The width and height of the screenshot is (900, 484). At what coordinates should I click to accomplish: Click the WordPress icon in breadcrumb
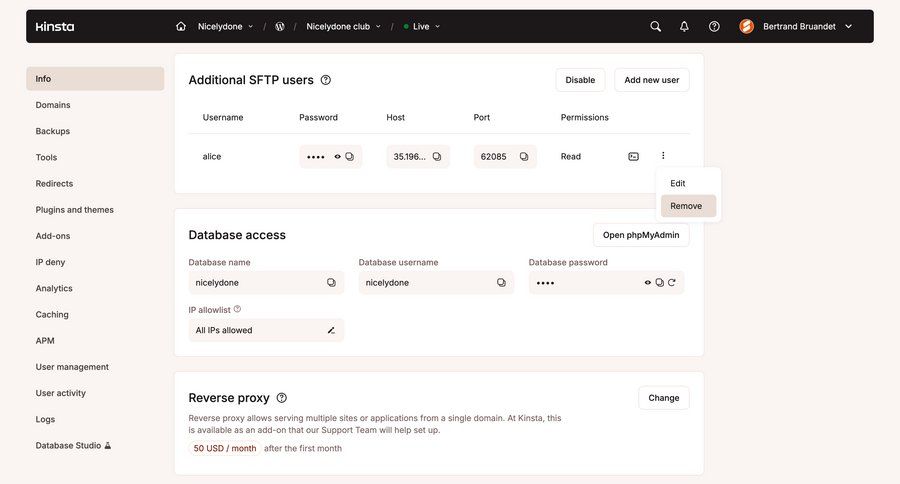[280, 26]
